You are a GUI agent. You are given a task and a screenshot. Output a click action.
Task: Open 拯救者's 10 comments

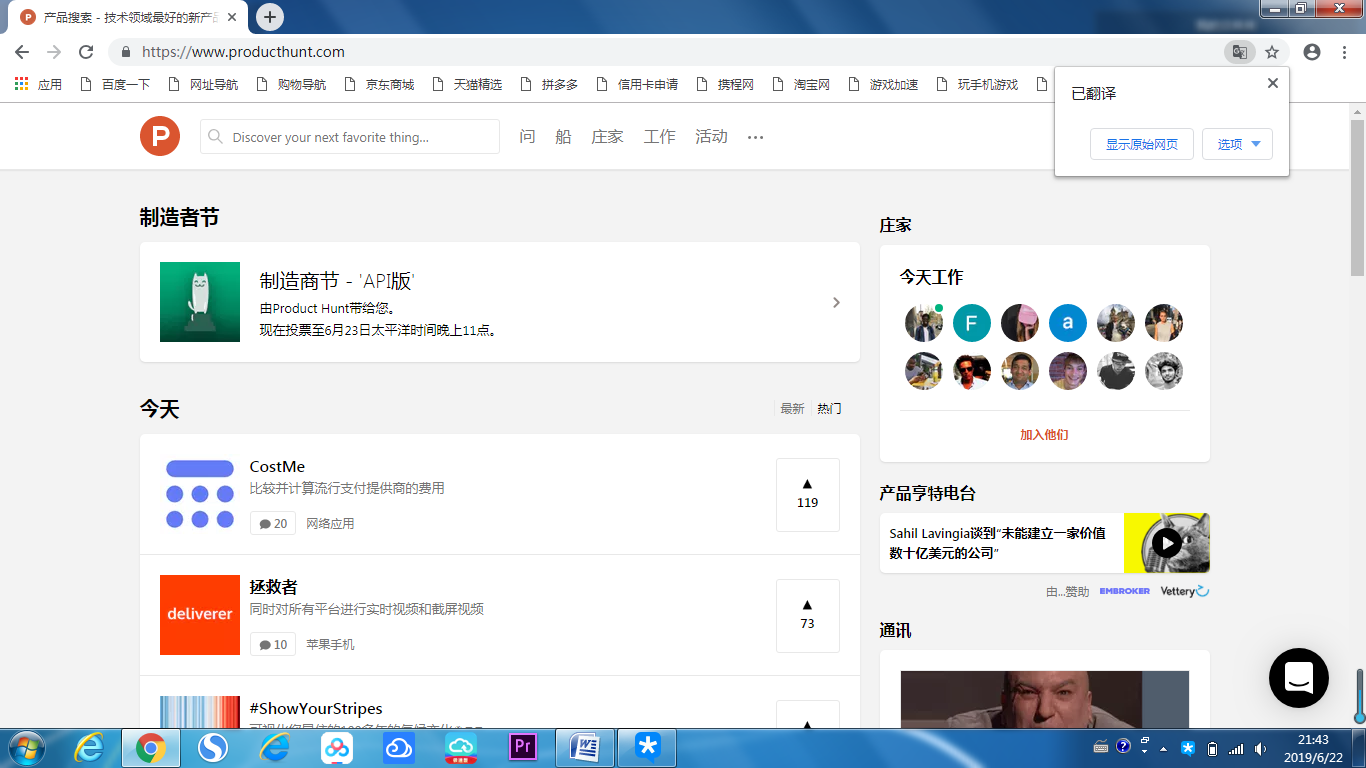coord(273,645)
